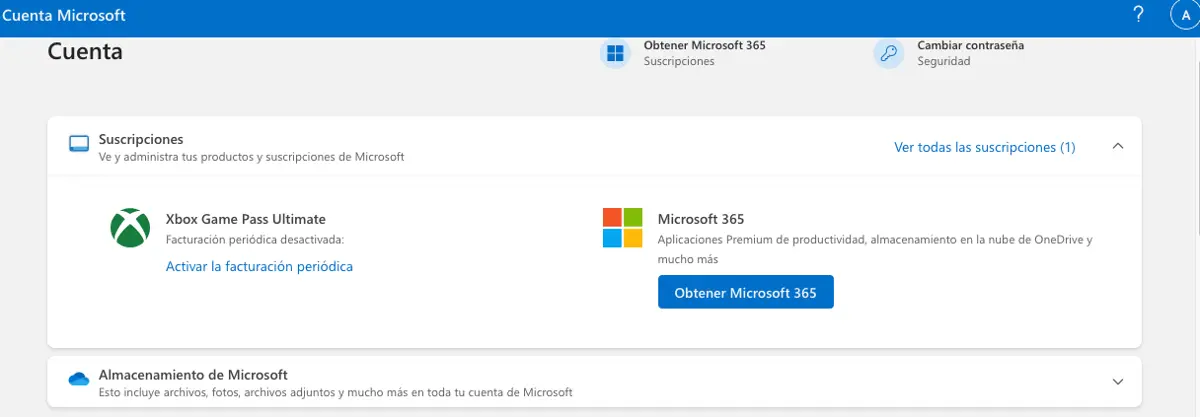Click the Suscripciones monitor icon
Screen dimensions: 1200x417
tap(79, 144)
